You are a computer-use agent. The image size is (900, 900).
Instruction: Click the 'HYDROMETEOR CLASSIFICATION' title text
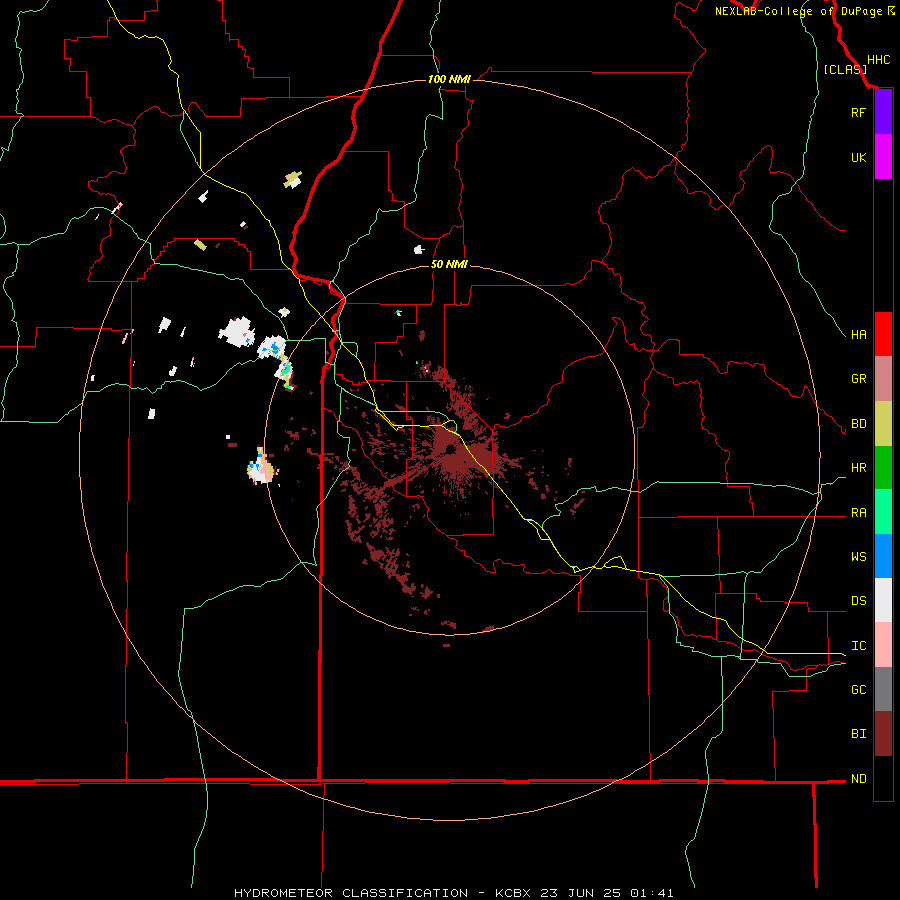(x=351, y=893)
